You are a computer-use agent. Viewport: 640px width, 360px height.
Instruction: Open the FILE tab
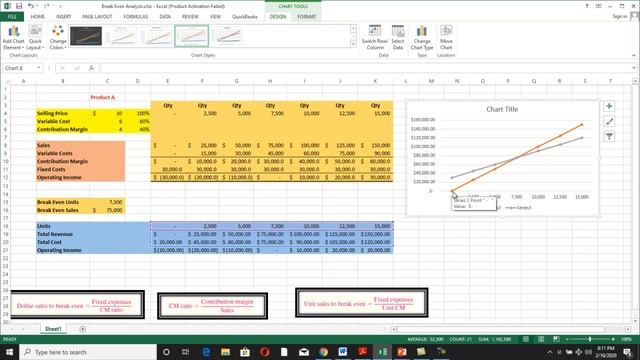12,17
